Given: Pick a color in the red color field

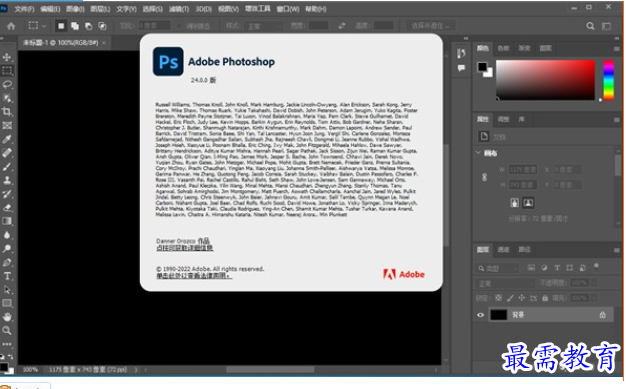Looking at the screenshot, I should pyautogui.click(x=545, y=80).
